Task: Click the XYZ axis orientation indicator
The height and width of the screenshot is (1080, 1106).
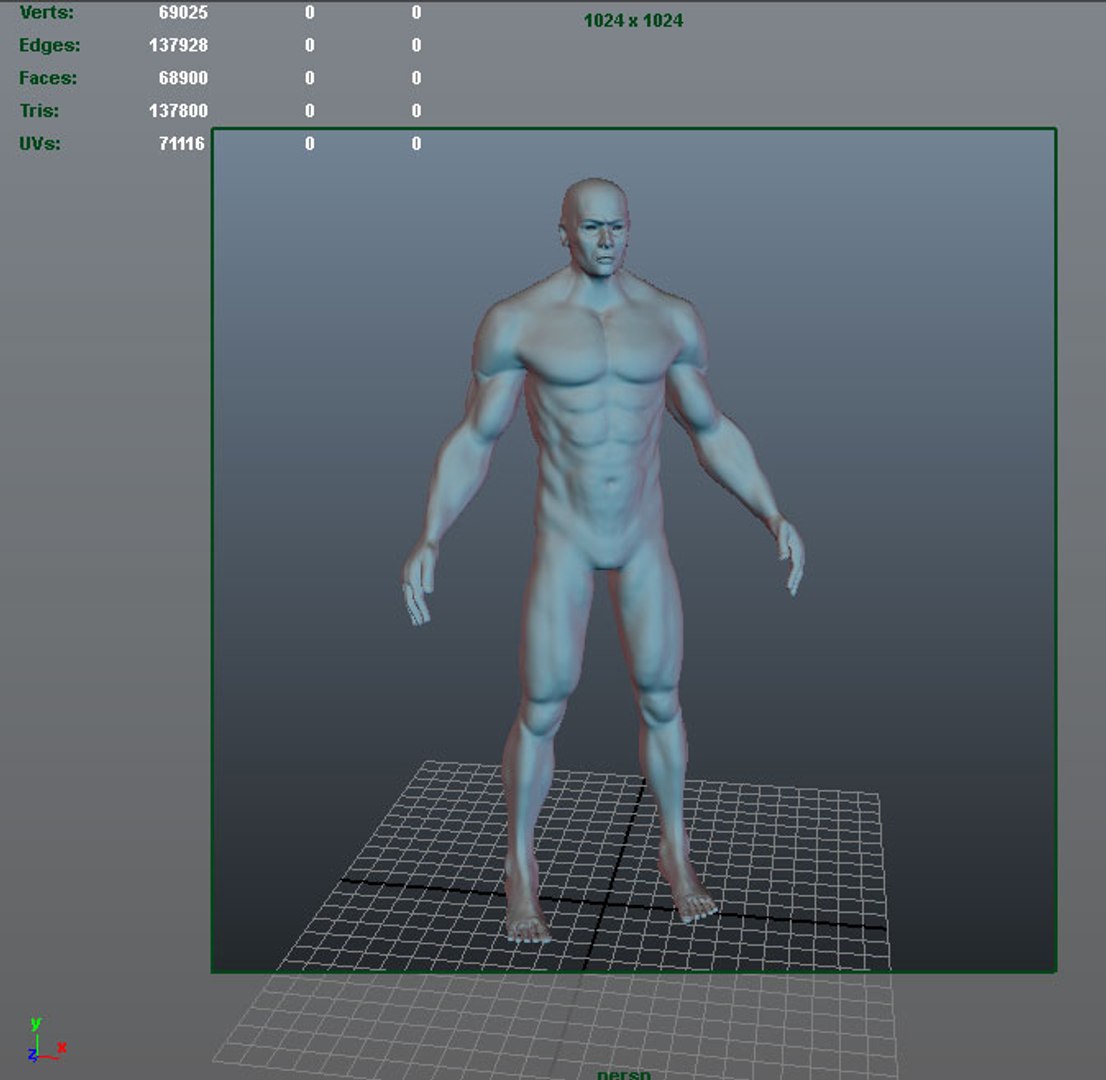Action: [46, 1040]
